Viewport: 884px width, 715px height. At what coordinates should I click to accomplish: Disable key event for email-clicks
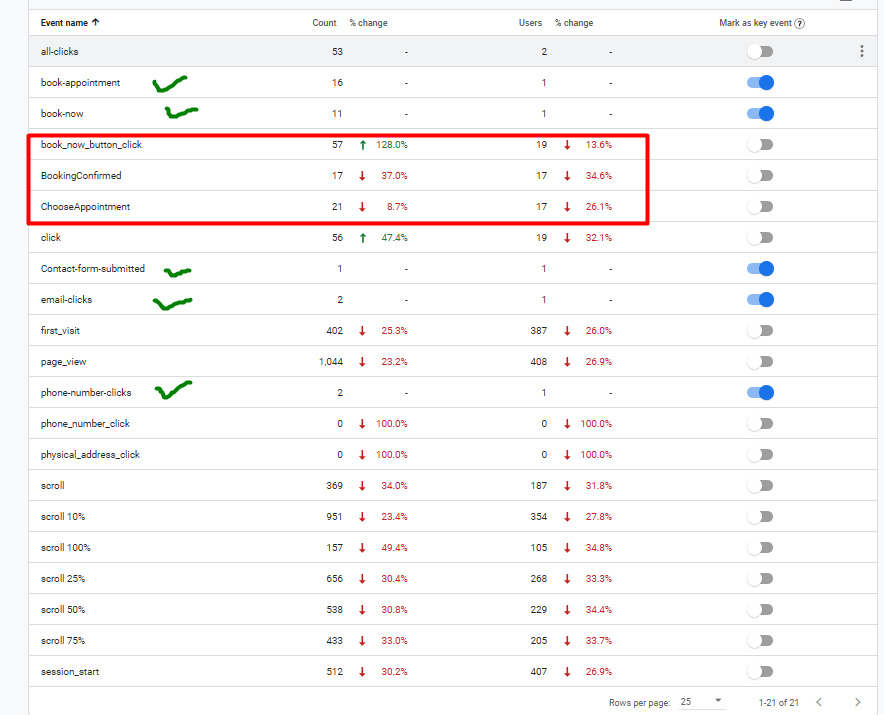click(x=760, y=300)
